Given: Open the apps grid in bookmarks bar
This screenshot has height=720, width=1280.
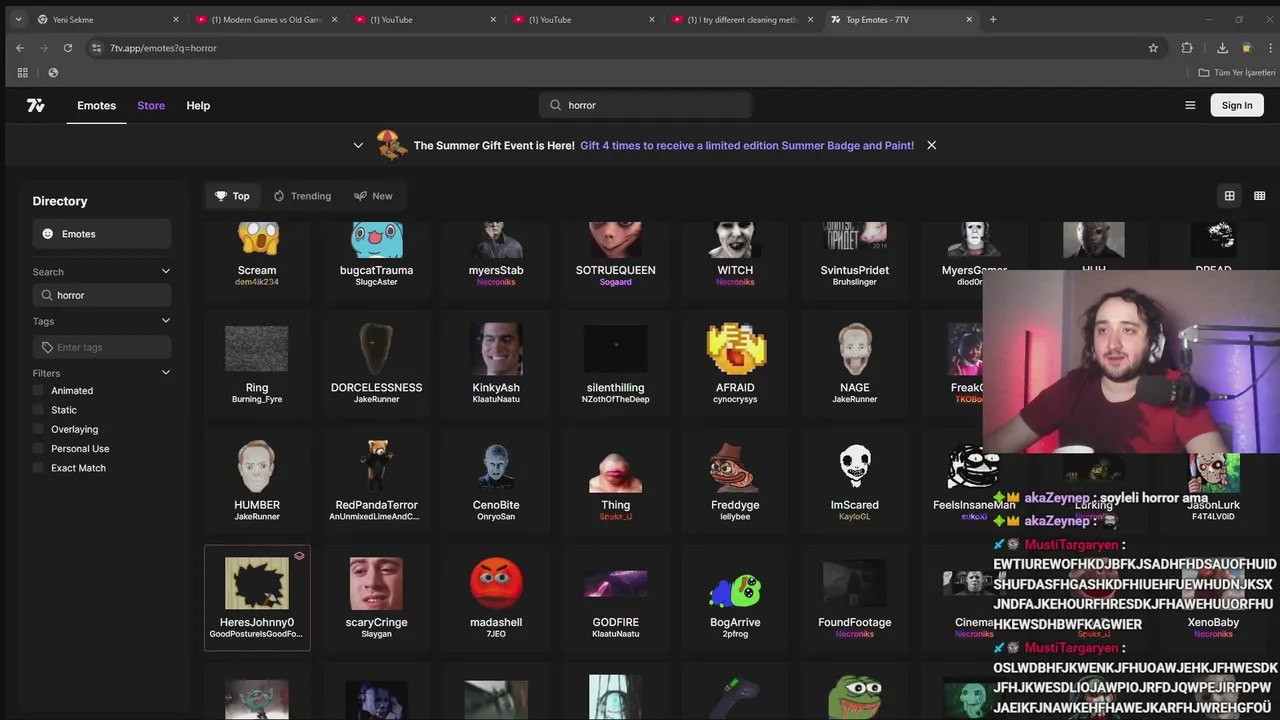Looking at the screenshot, I should click(x=22, y=72).
